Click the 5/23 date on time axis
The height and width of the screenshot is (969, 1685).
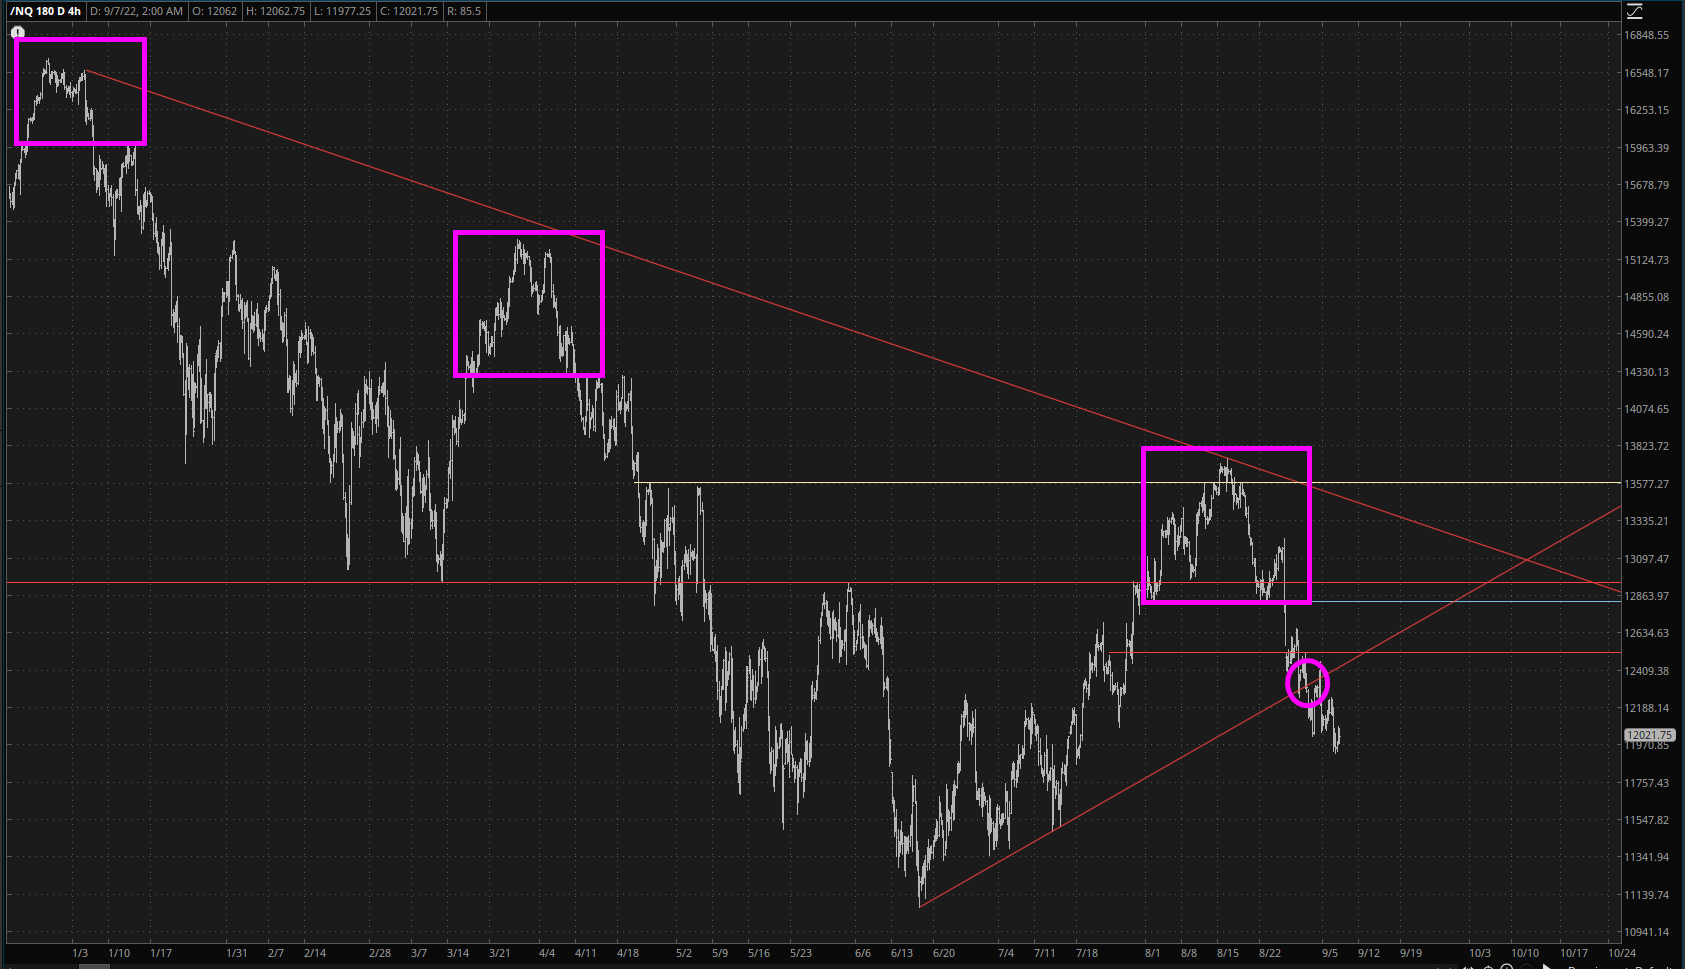click(801, 953)
